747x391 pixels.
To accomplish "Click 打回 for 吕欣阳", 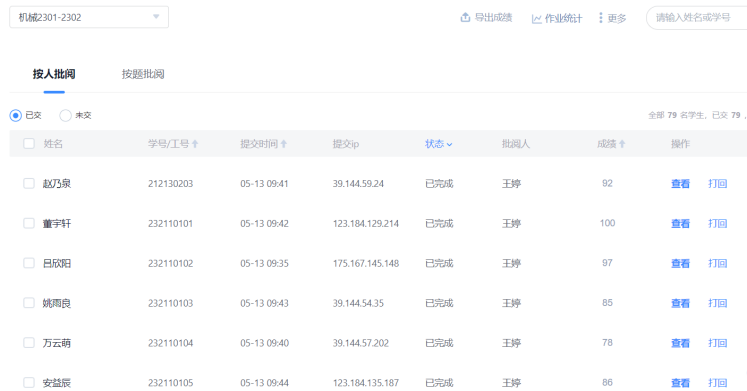I will 717,263.
